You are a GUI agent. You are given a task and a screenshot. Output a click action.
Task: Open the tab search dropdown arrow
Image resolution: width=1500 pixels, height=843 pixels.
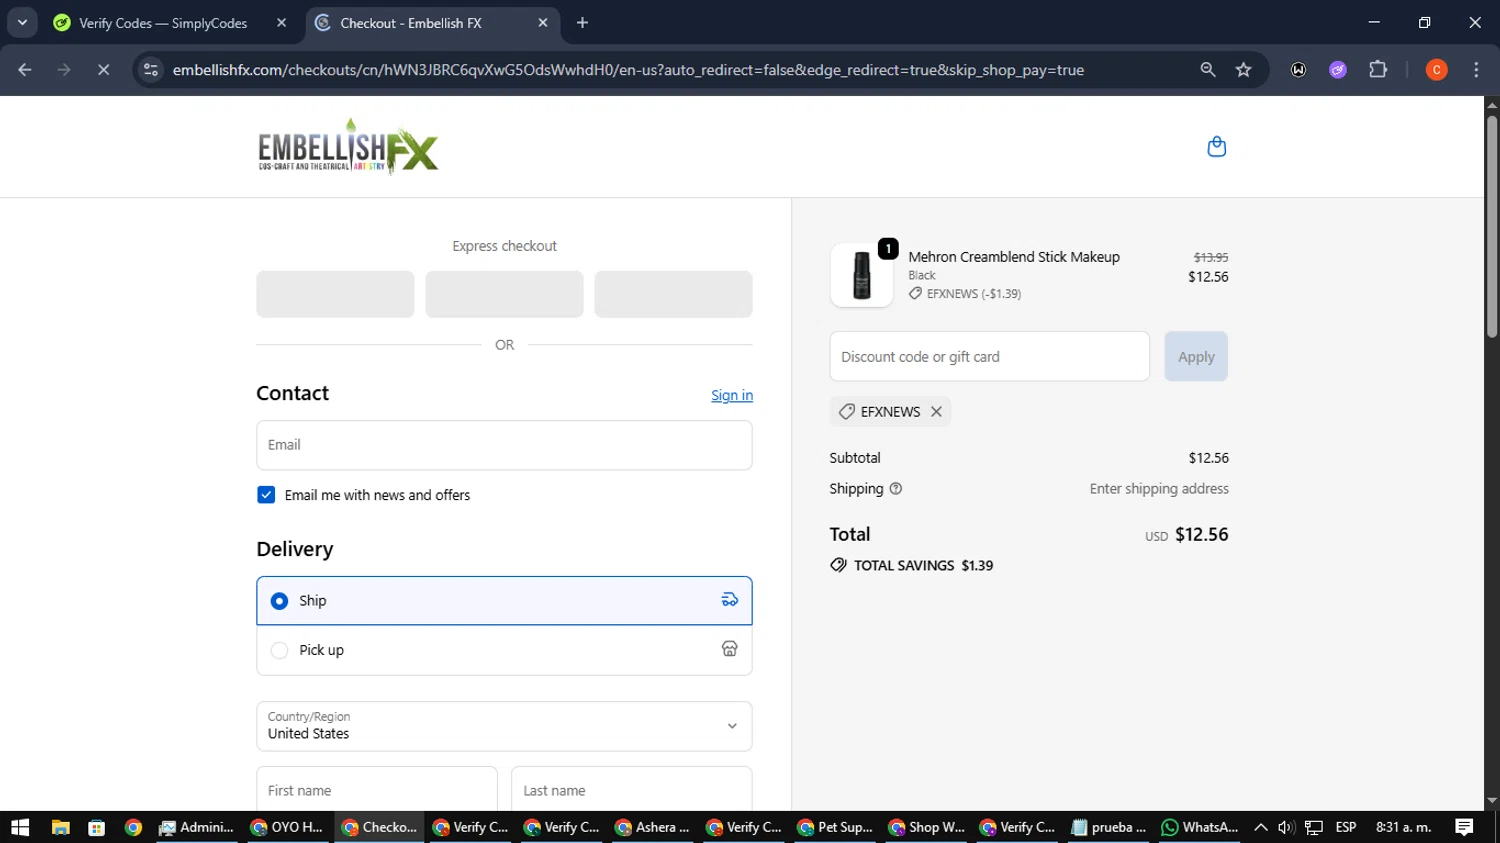pos(22,23)
